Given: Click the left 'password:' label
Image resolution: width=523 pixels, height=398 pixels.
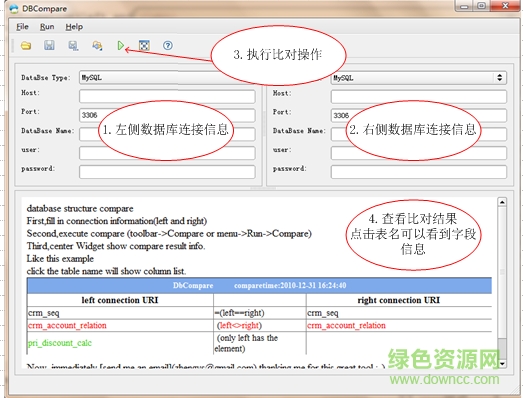Looking at the screenshot, I should point(38,169).
